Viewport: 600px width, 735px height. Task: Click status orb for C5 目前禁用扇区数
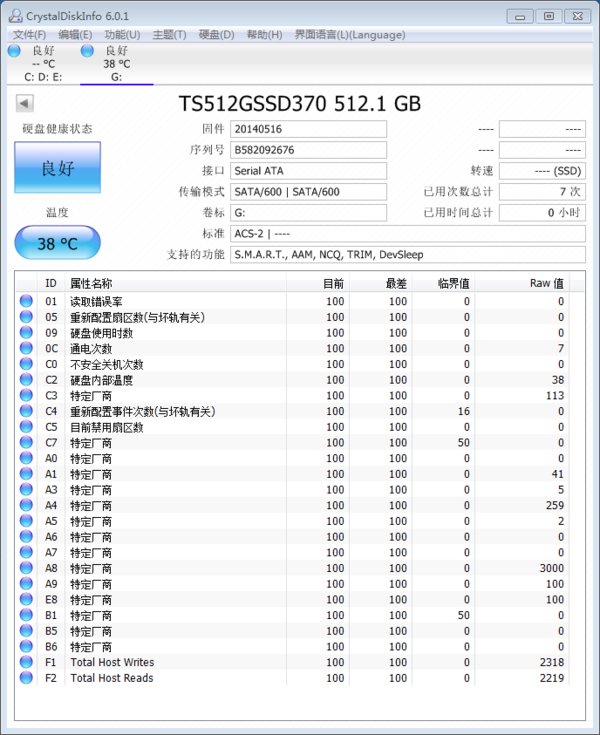[x=26, y=427]
